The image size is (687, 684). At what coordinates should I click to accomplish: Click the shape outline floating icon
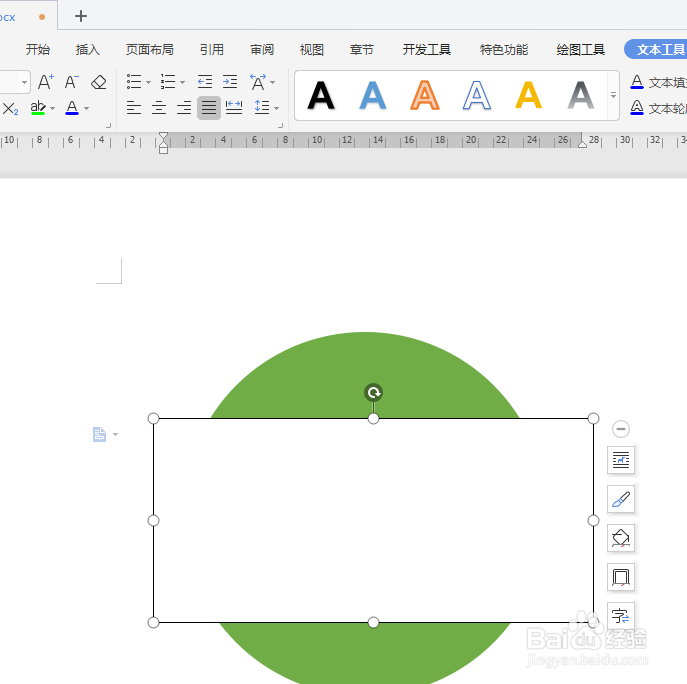[x=621, y=577]
